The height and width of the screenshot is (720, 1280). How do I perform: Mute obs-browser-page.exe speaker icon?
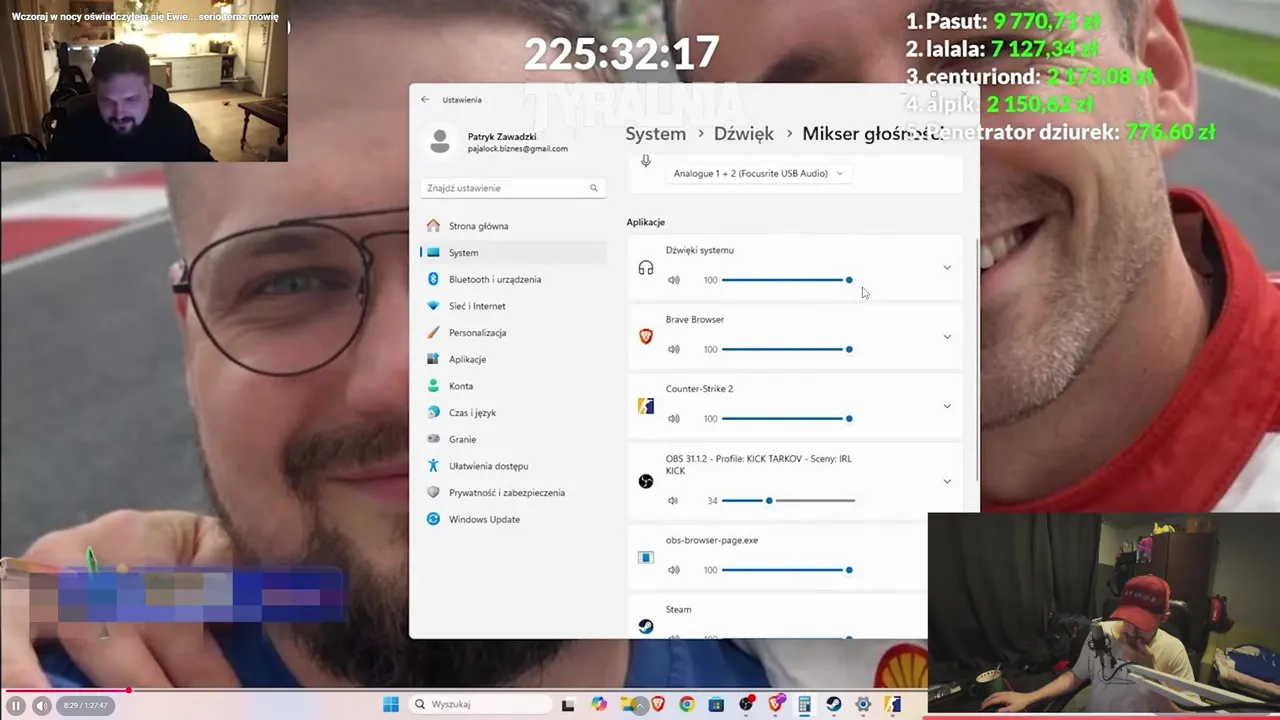[674, 570]
